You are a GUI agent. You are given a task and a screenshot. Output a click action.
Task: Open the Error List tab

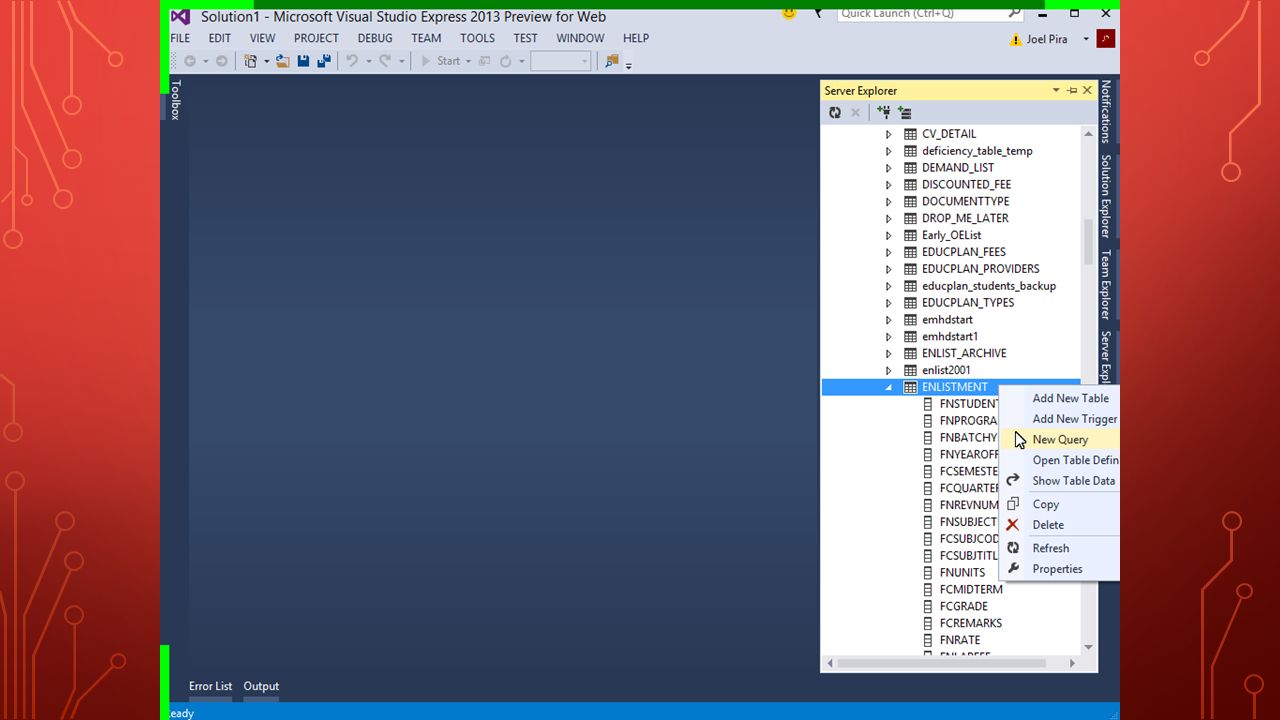point(210,686)
